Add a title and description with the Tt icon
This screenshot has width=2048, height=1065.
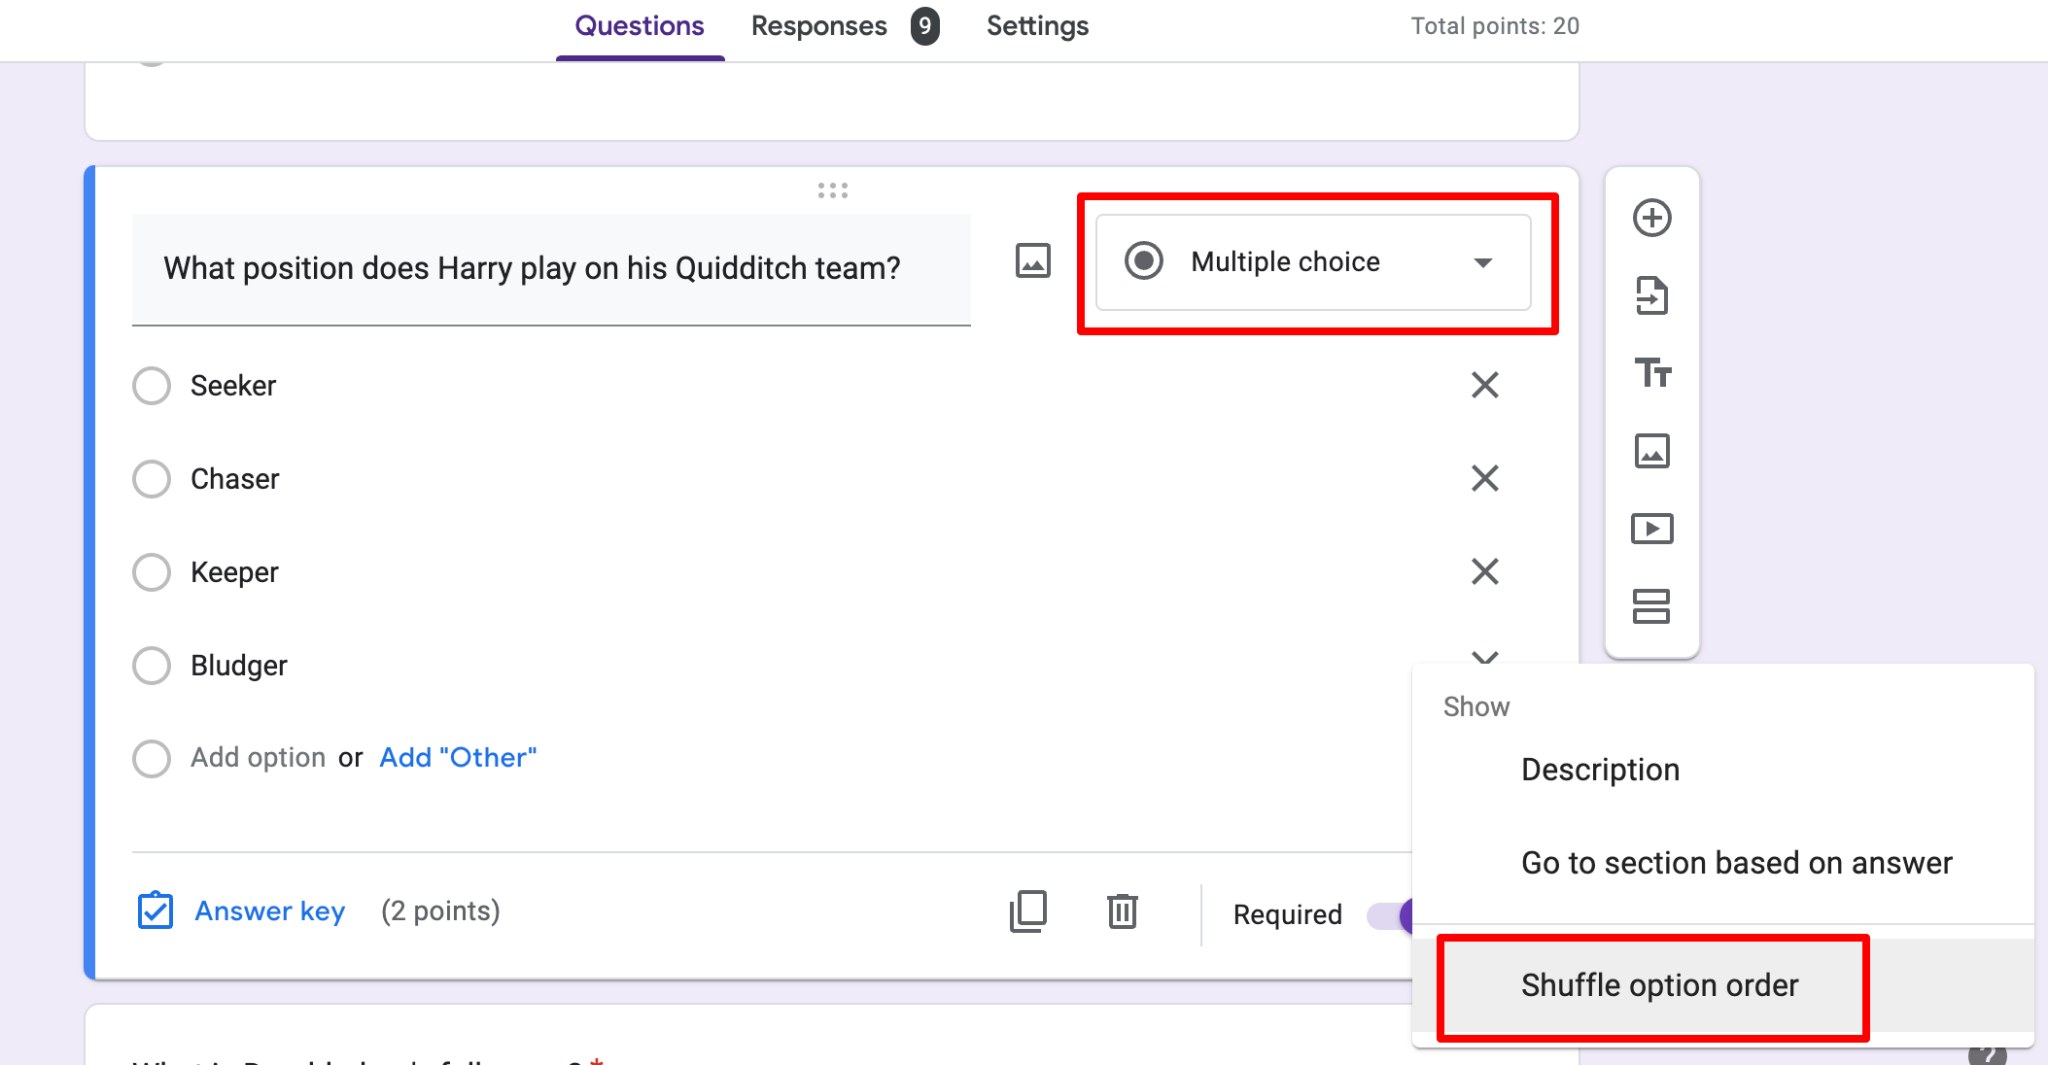(1652, 373)
